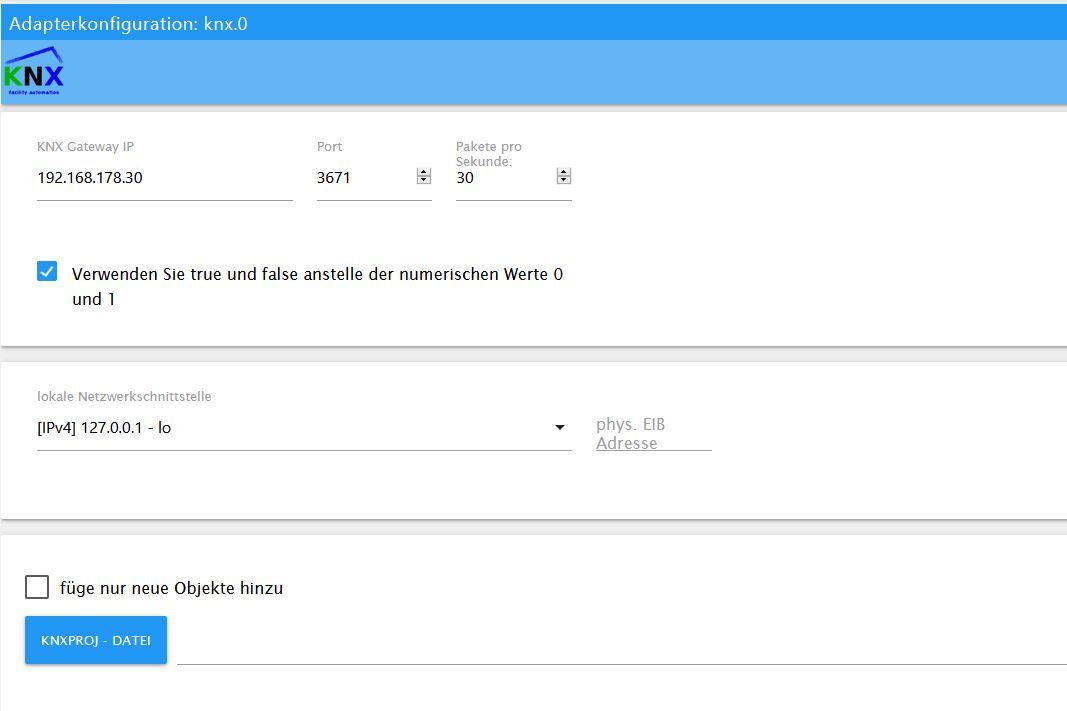This screenshot has height=711, width=1067.
Task: Enable 'füge nur neue Objekte hinzu' checkbox
Action: pos(37,586)
